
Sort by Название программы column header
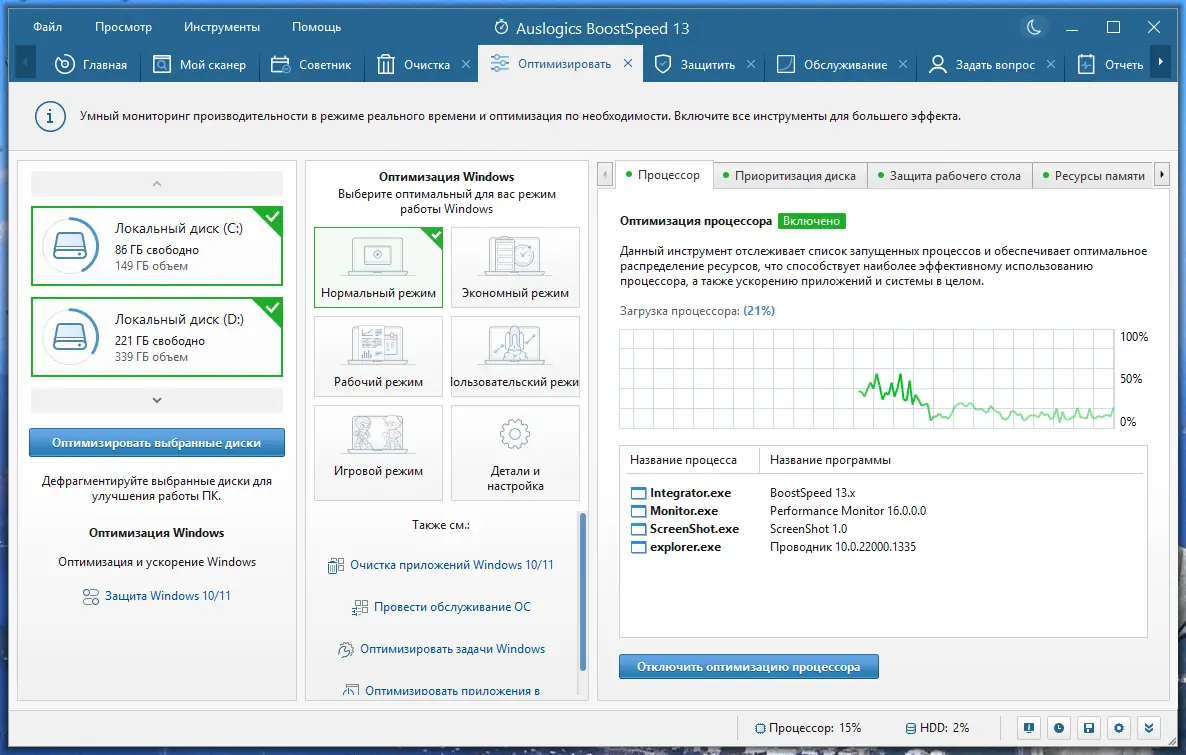coord(831,460)
